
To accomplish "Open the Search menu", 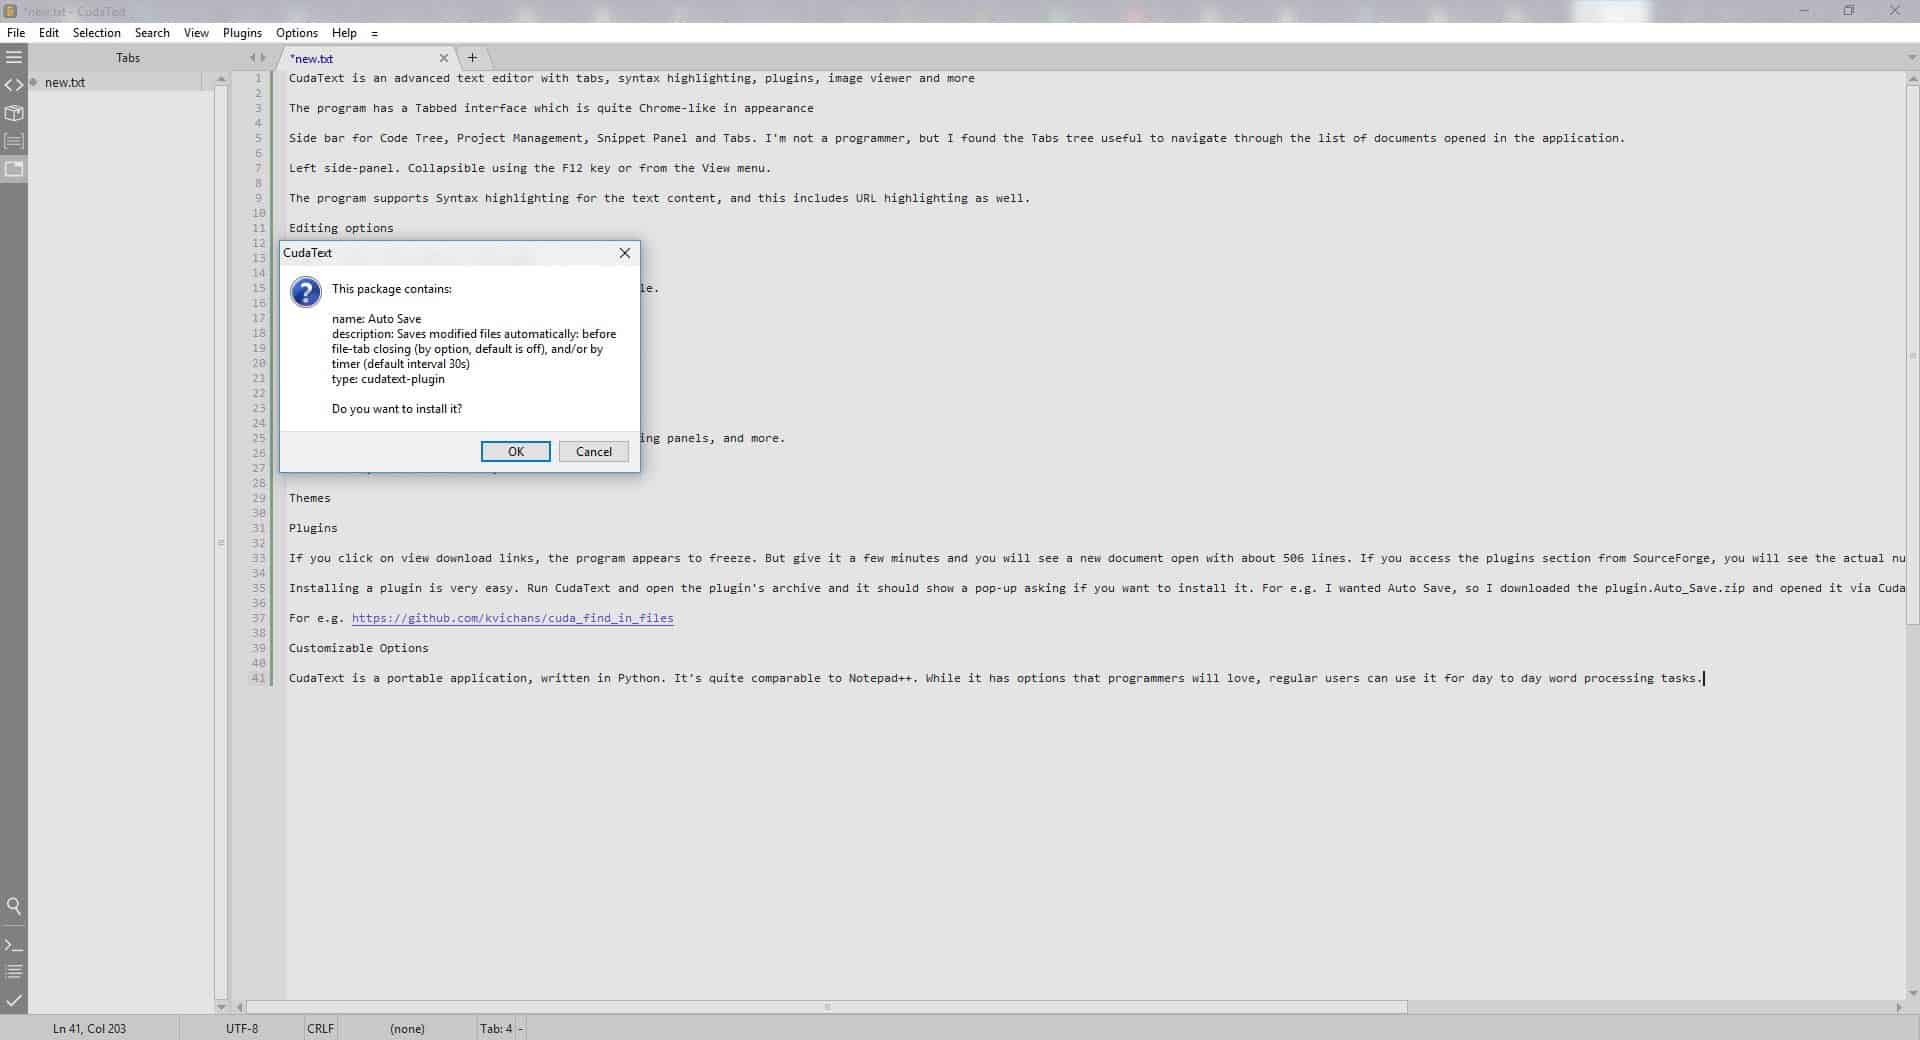I will pos(152,33).
